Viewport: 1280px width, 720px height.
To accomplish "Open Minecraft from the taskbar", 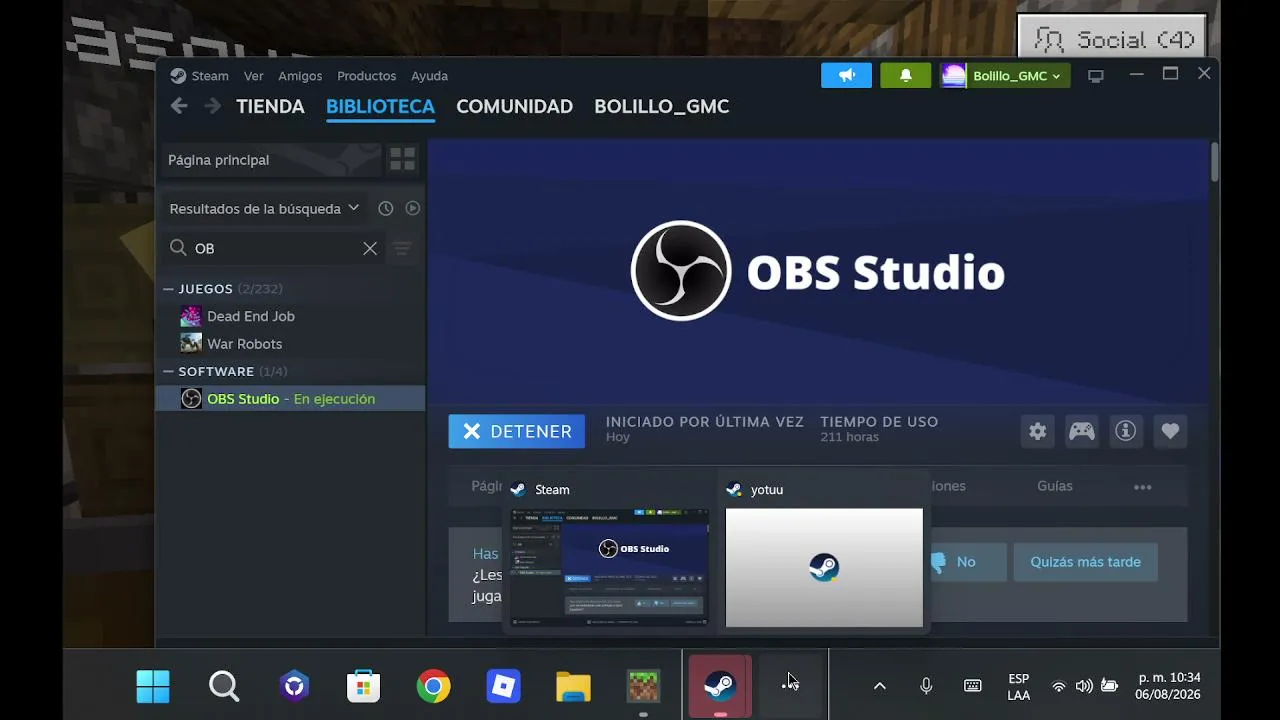I will (643, 686).
